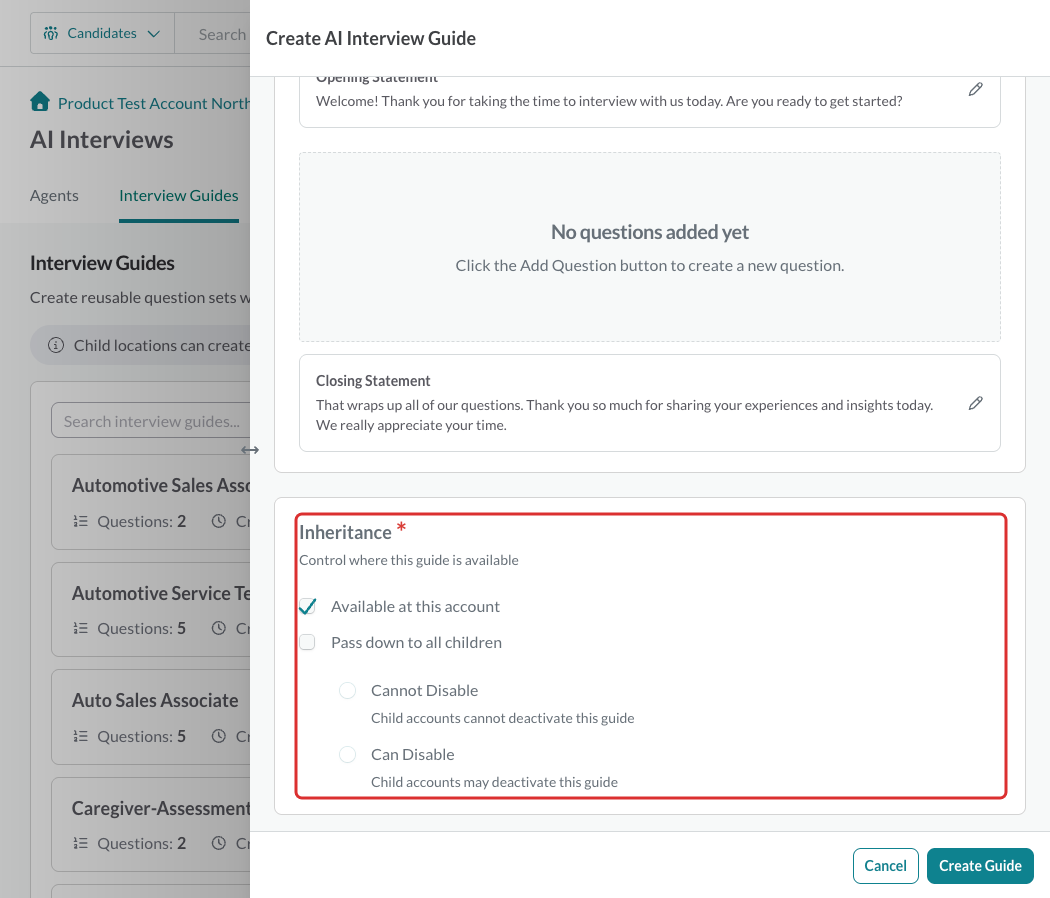Click the No questions added yet message

pos(650,232)
